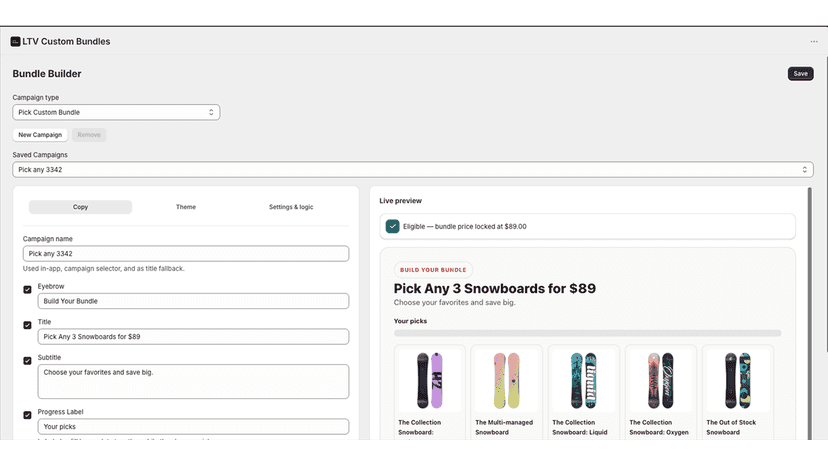Toggle the Progress Label checkbox
The image size is (828, 466).
point(27,415)
